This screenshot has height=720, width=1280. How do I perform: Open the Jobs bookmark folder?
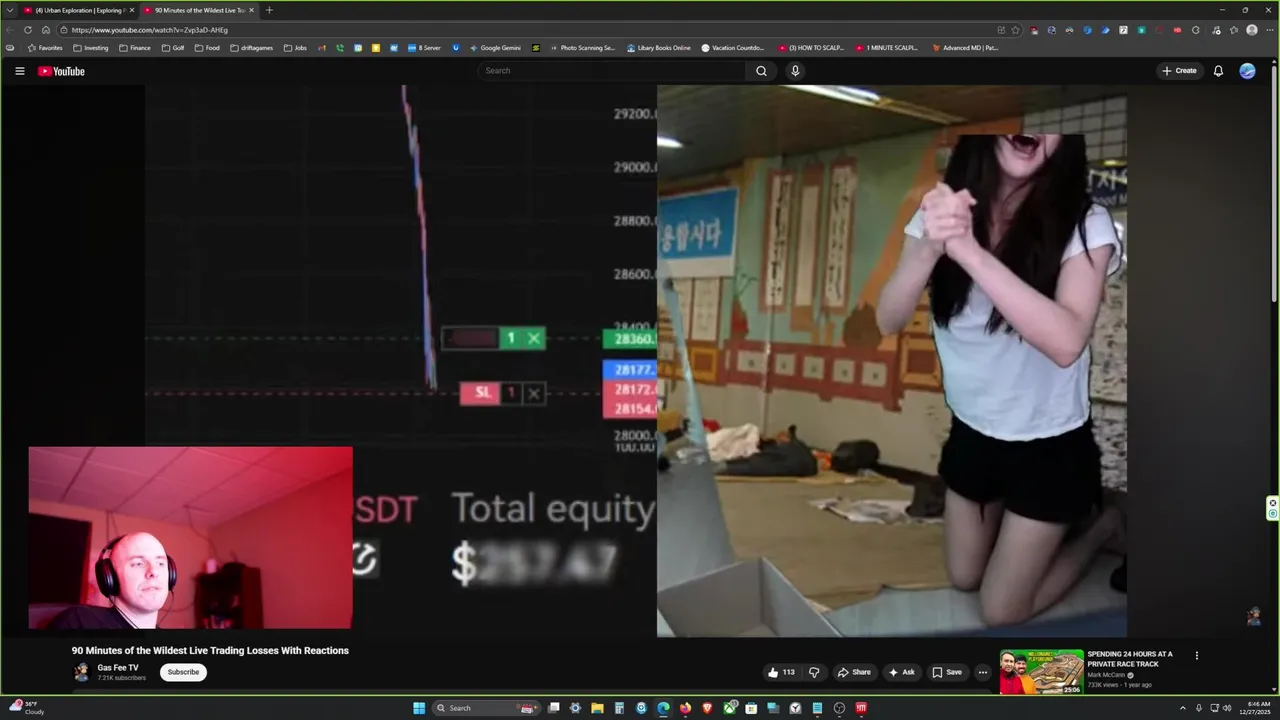tap(295, 48)
